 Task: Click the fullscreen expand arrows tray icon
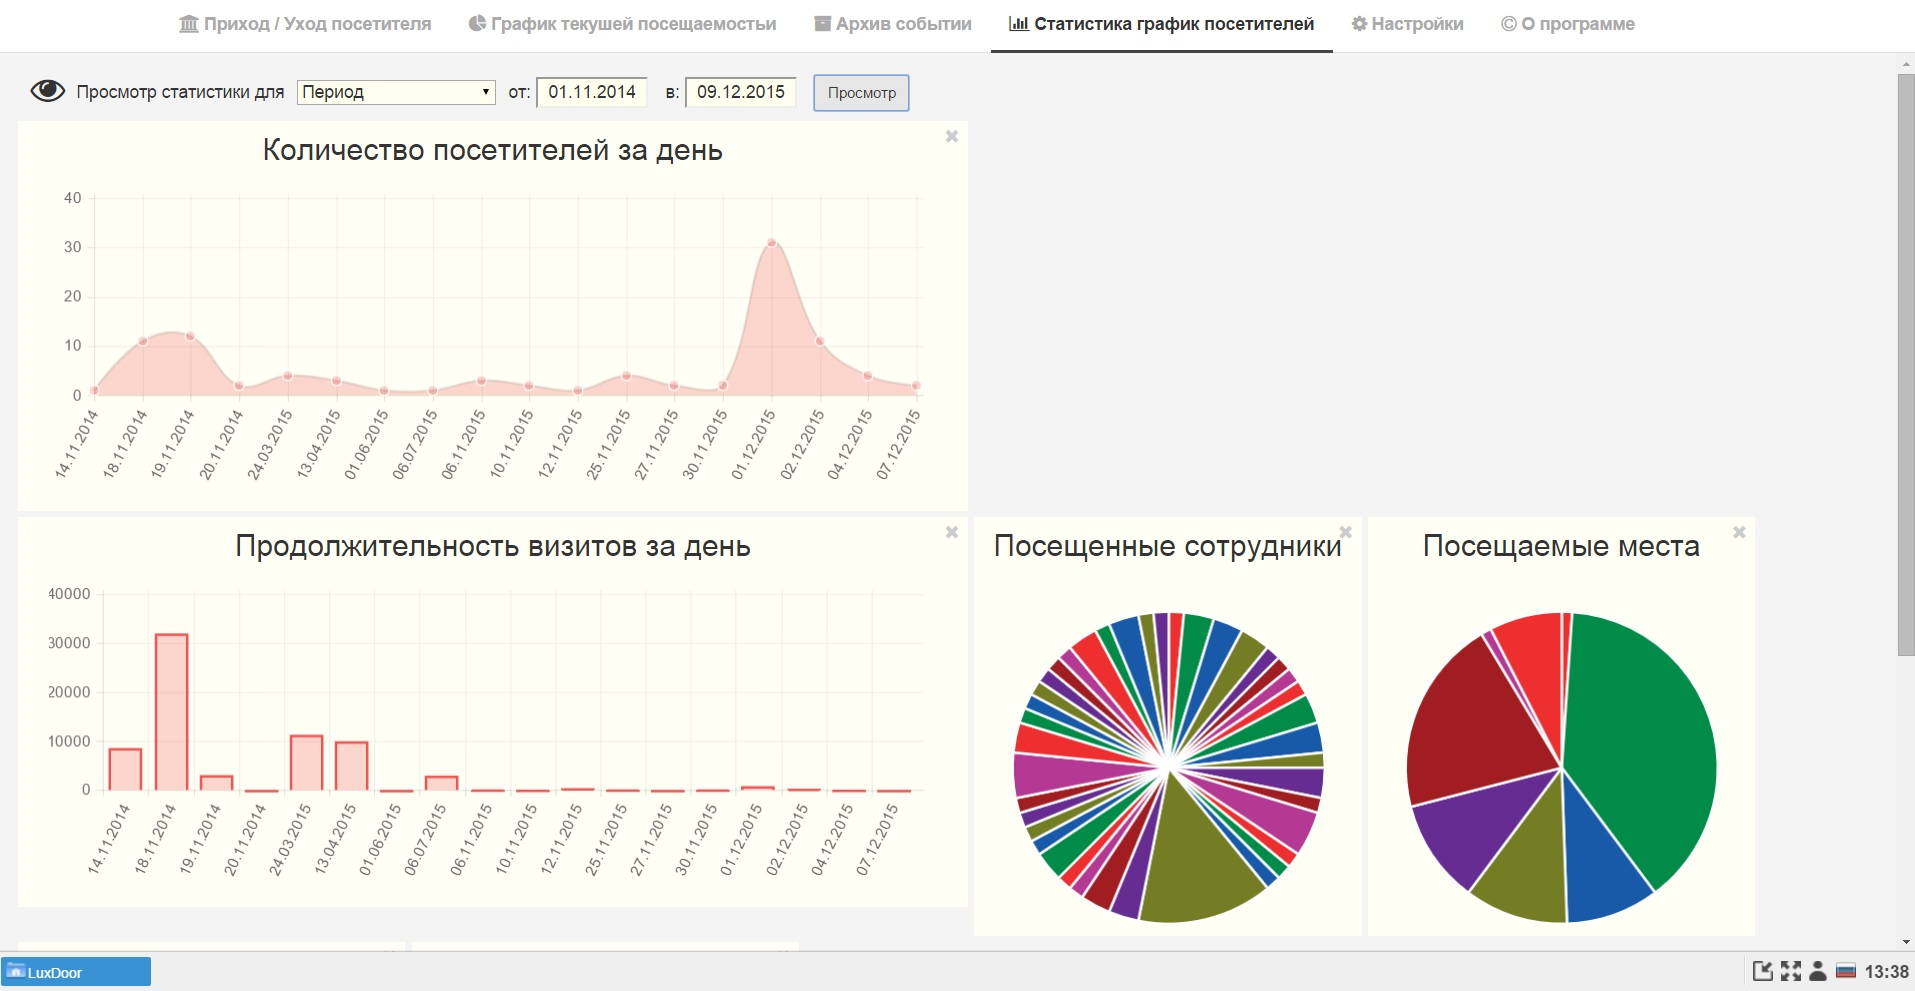tap(1791, 971)
